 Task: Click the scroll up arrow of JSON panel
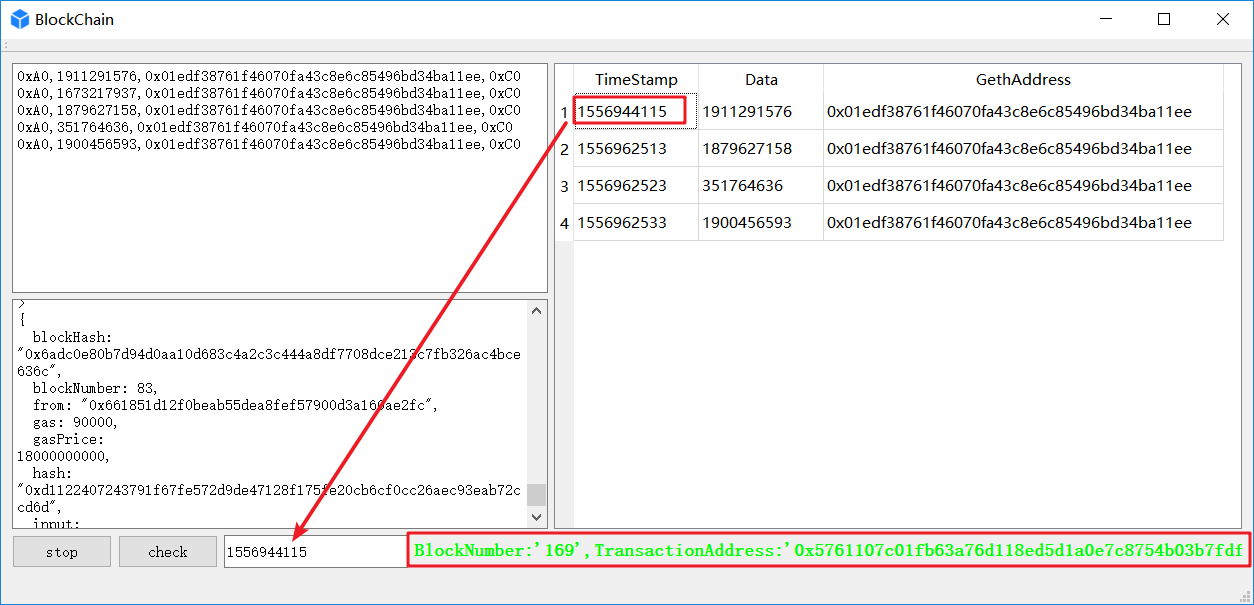click(x=537, y=310)
